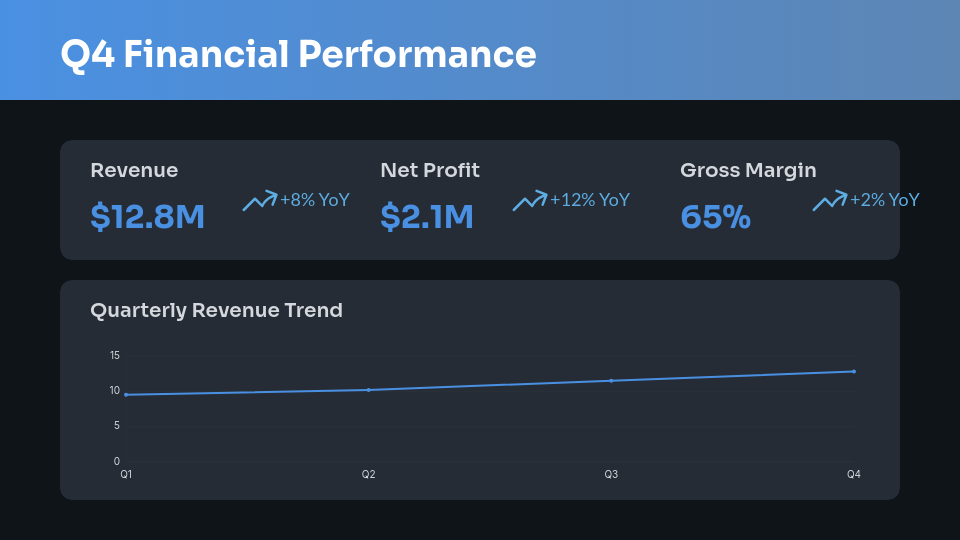
Task: Click the 65% gross margin value
Action: tap(715, 216)
